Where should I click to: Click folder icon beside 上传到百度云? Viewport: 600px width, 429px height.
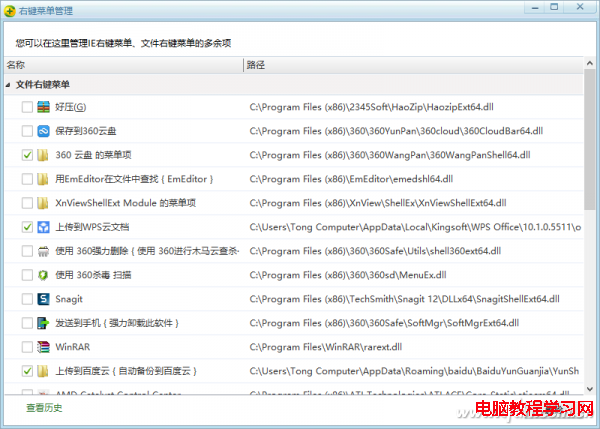43,371
